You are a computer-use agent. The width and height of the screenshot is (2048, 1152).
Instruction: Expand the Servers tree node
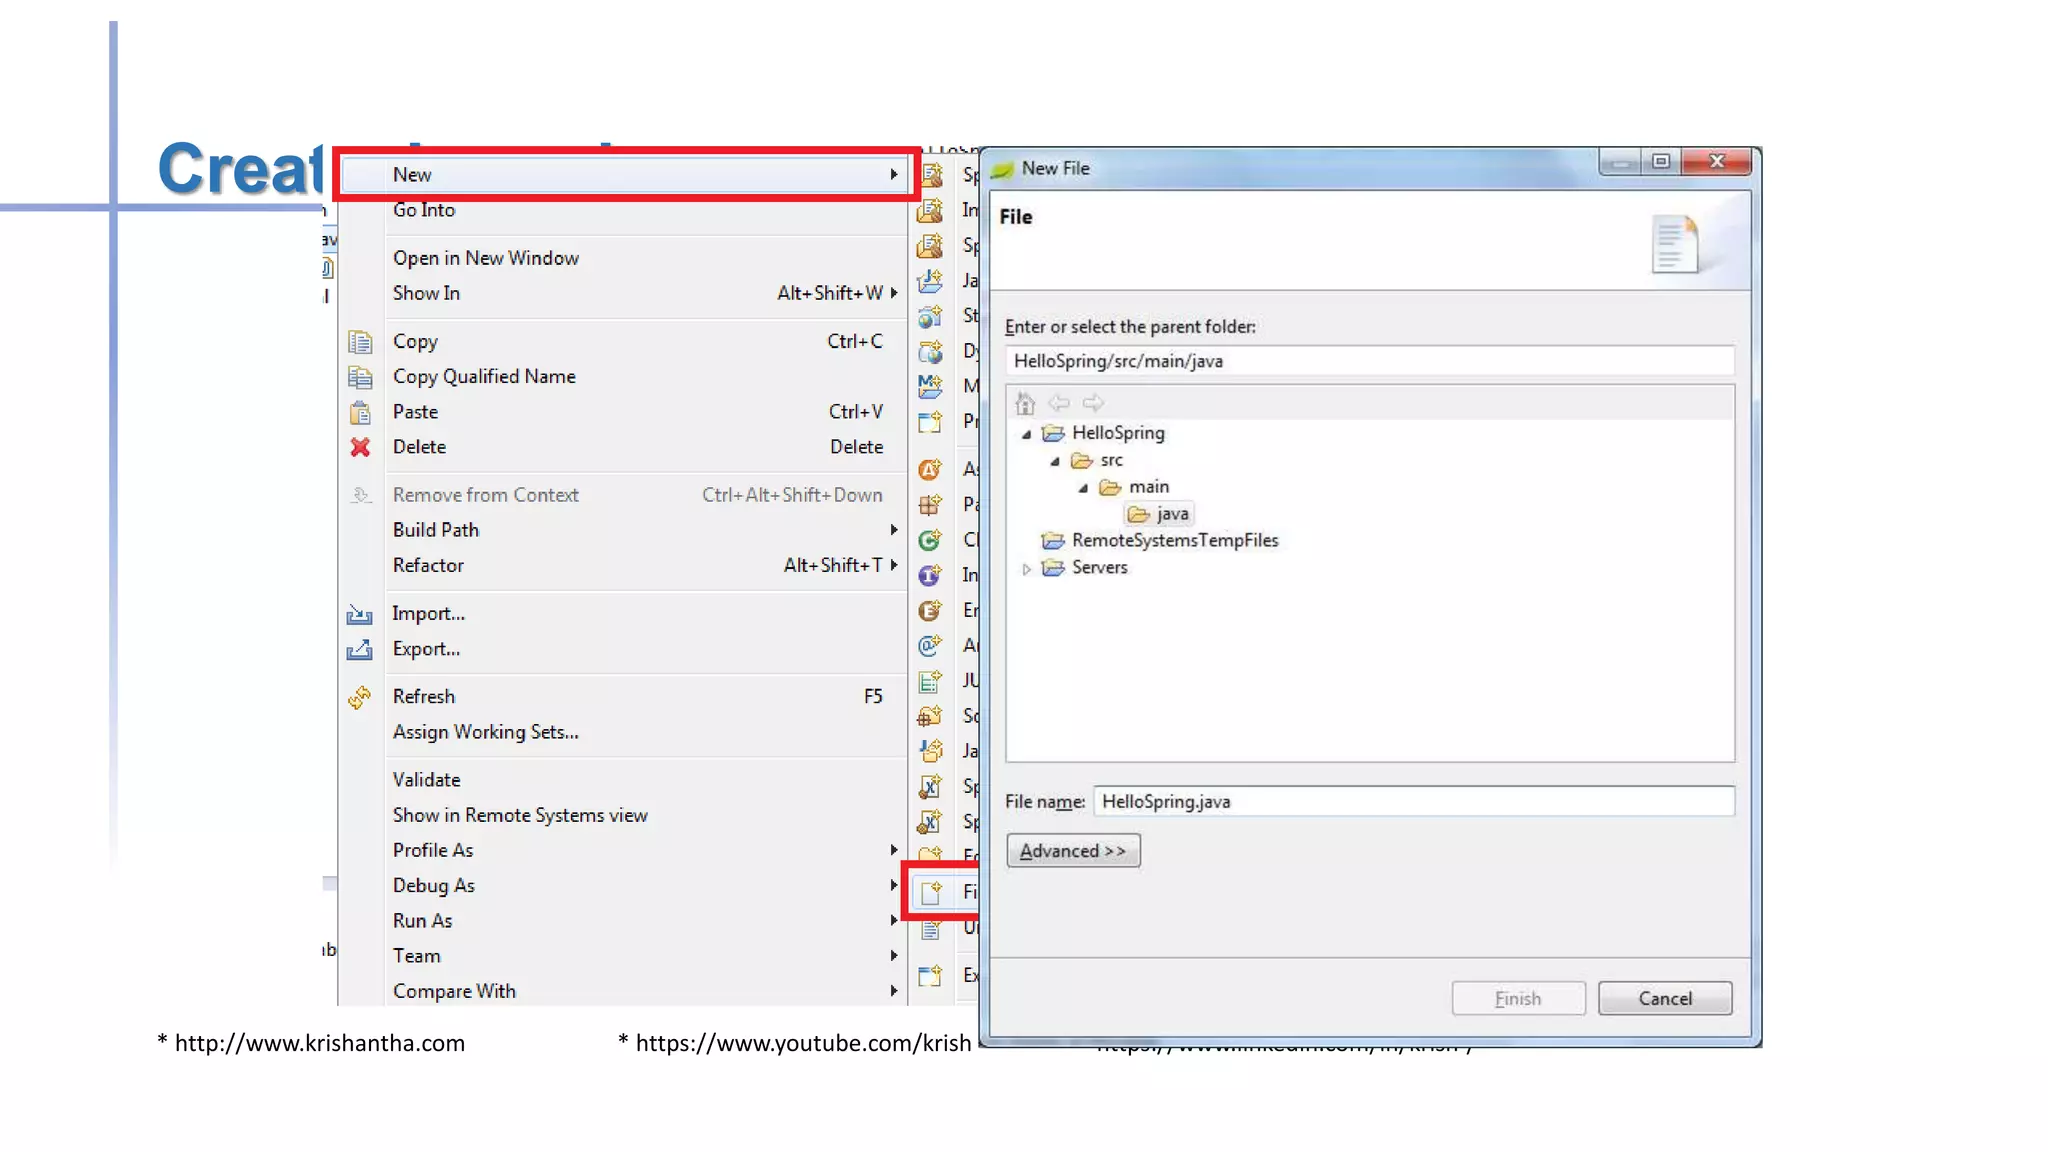(1026, 568)
